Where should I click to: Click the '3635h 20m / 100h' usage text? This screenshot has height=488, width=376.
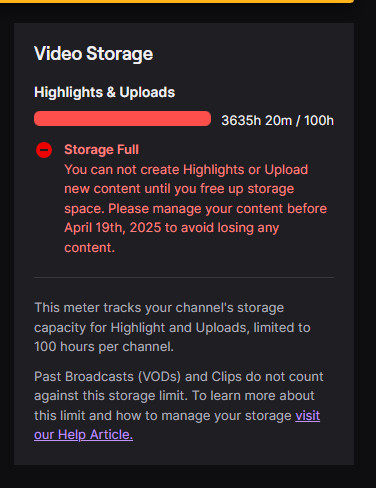[277, 120]
